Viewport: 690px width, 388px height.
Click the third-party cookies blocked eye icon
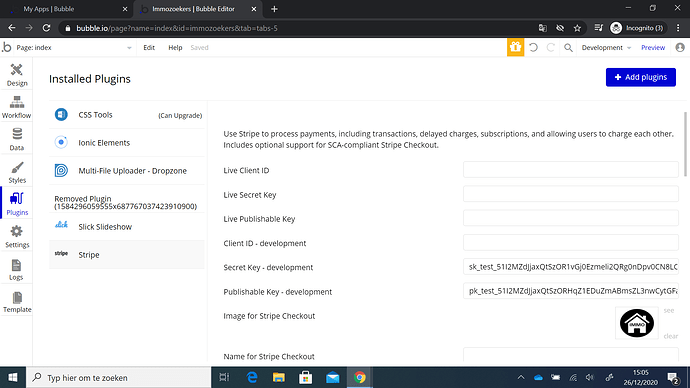coord(560,28)
